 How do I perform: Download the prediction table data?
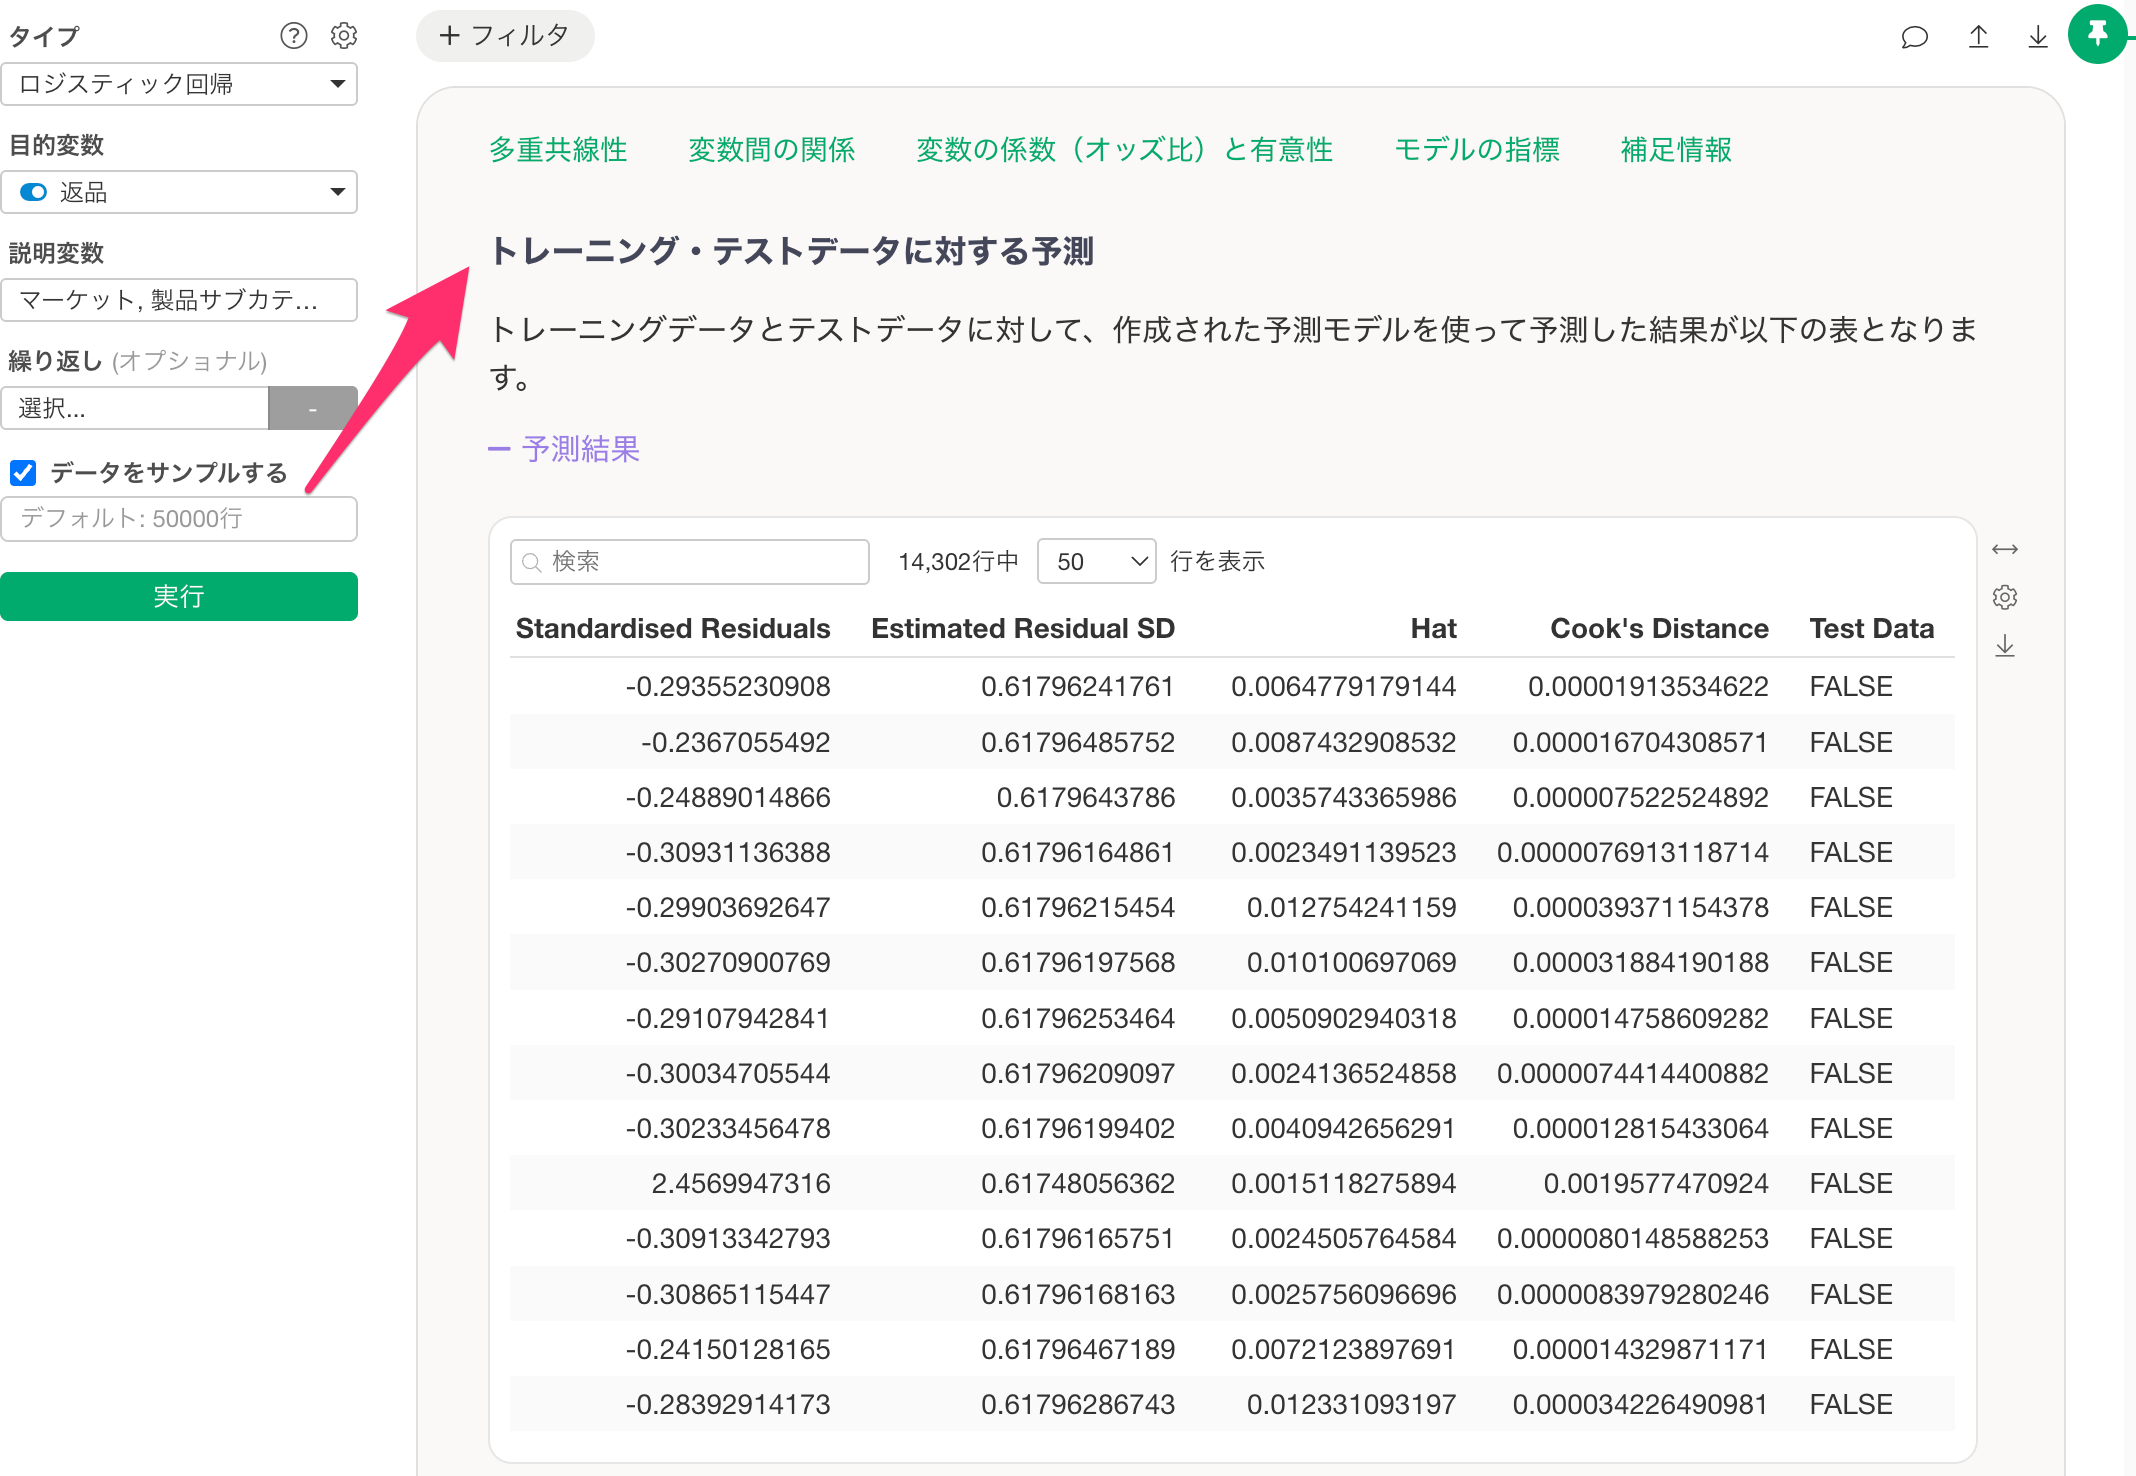point(2005,646)
